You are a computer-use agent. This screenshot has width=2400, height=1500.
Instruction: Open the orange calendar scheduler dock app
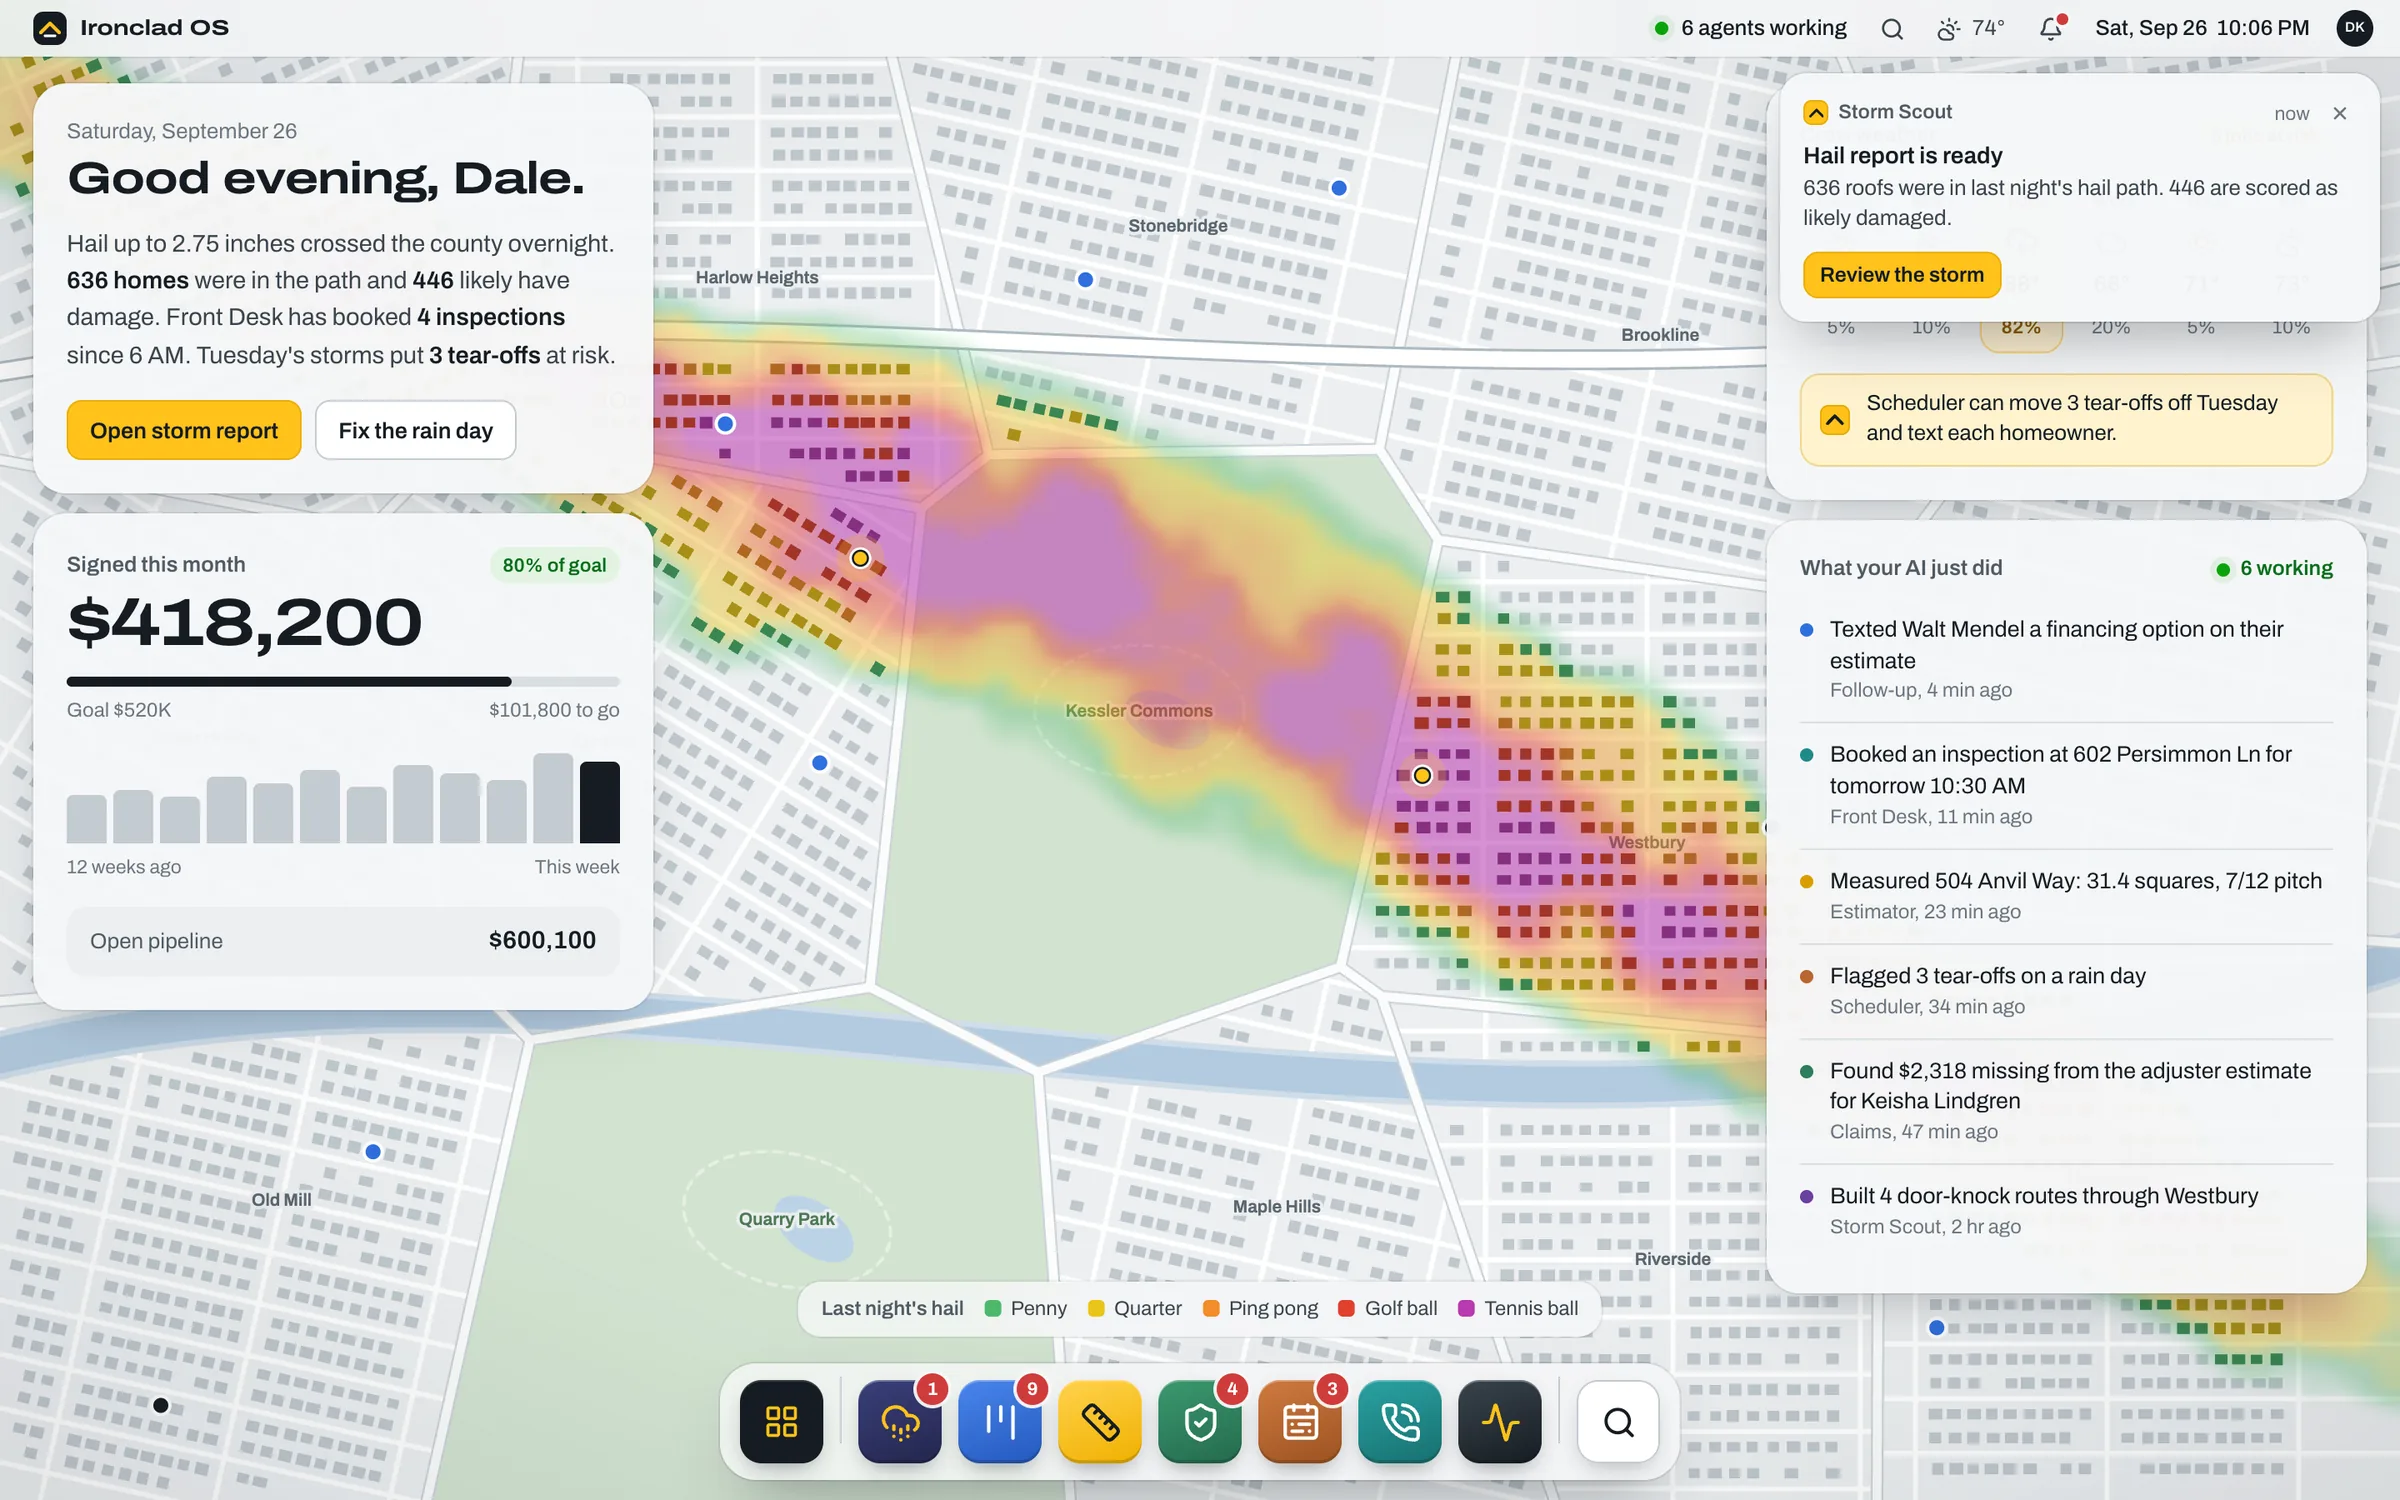1299,1421
